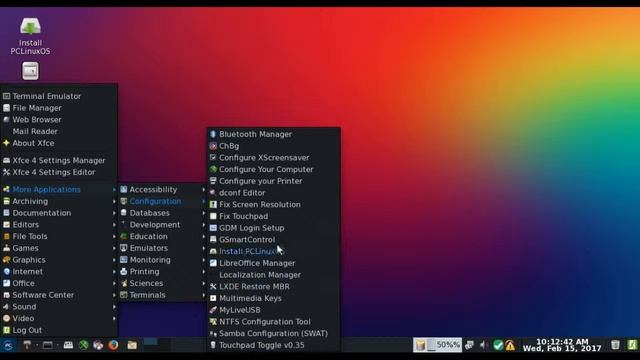
Task: Expand the Video submenu arrow
Action: tap(114, 318)
